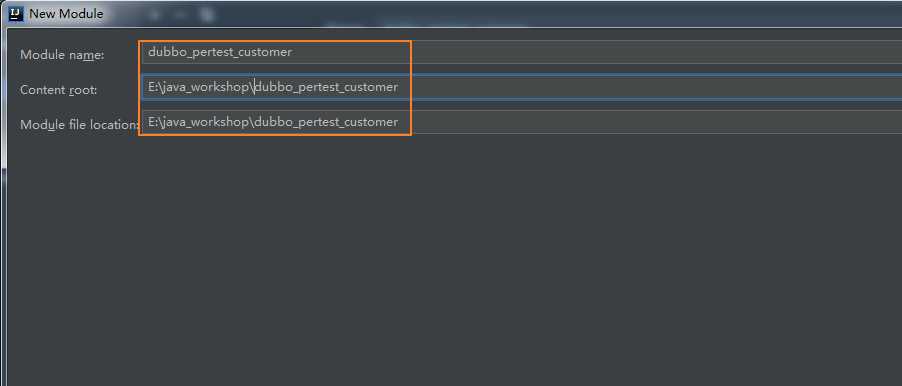The height and width of the screenshot is (386, 902).
Task: Click drive letter "E:" in Content root field
Action: pos(152,87)
